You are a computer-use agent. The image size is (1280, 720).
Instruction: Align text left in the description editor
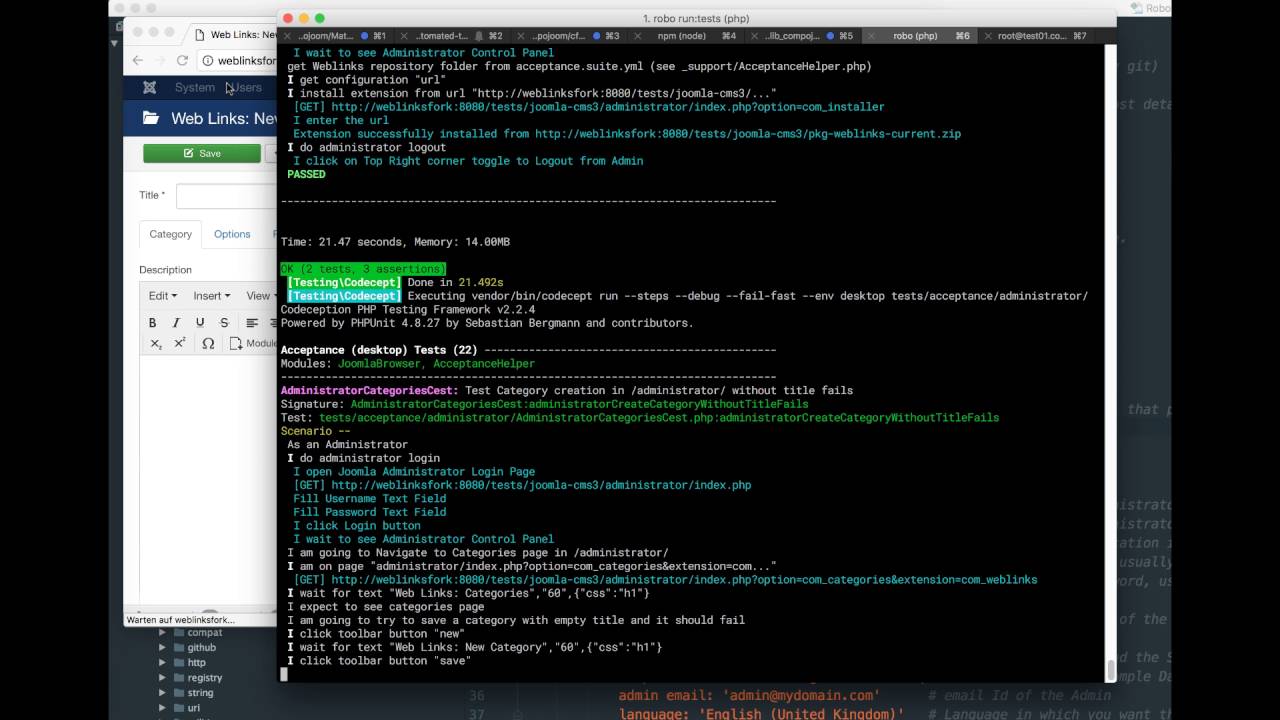(252, 323)
